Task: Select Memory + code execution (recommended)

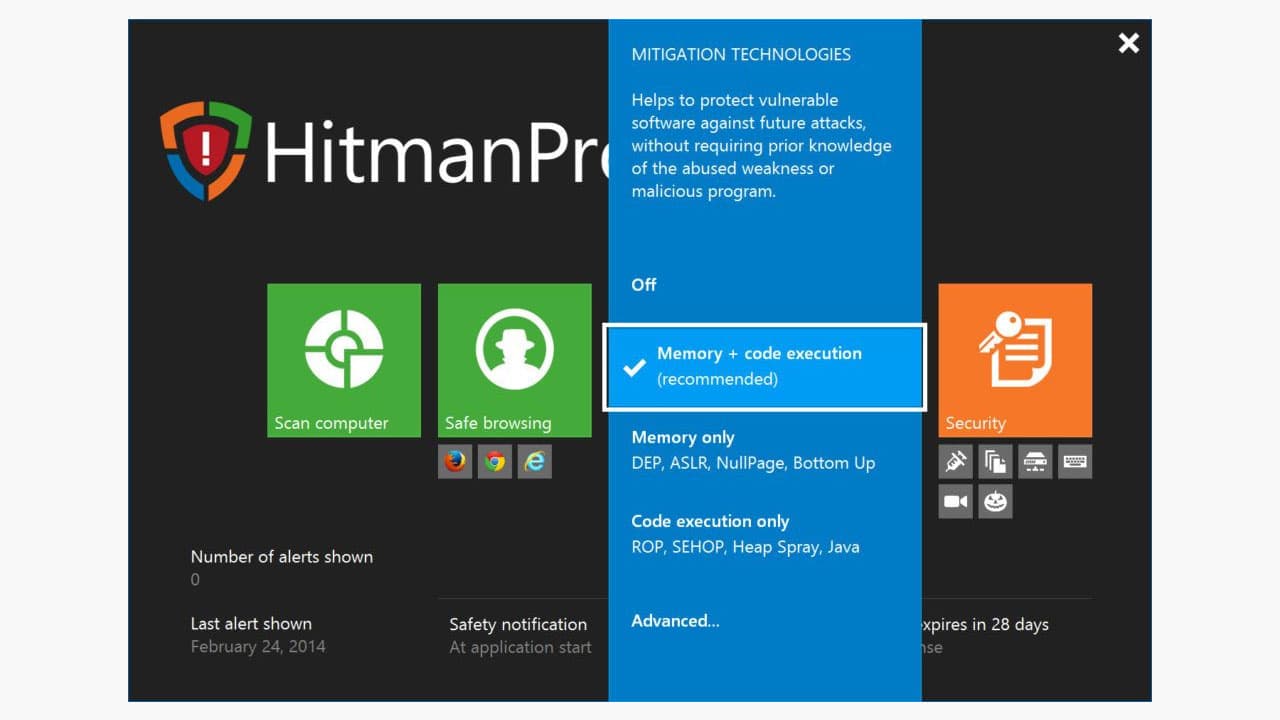Action: coord(763,366)
